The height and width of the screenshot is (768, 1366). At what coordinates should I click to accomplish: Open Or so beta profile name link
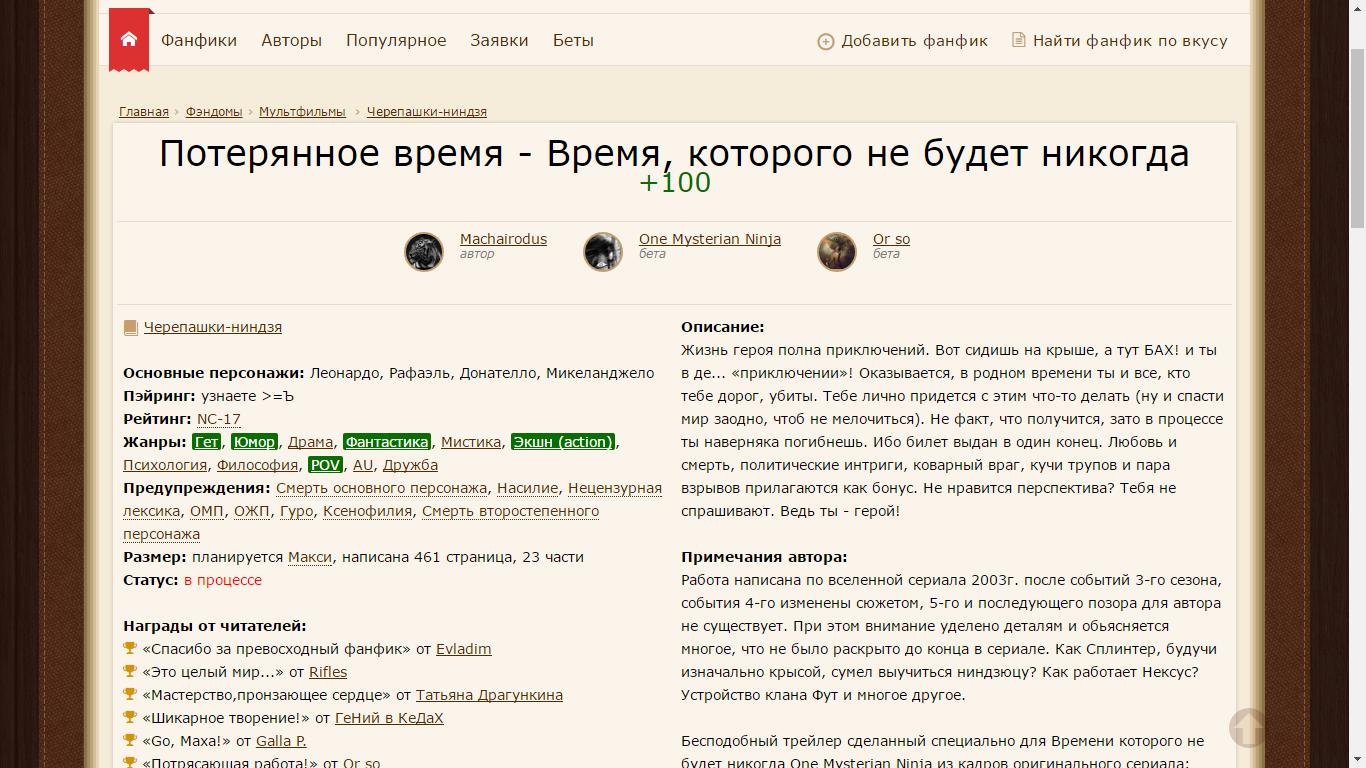coord(891,240)
